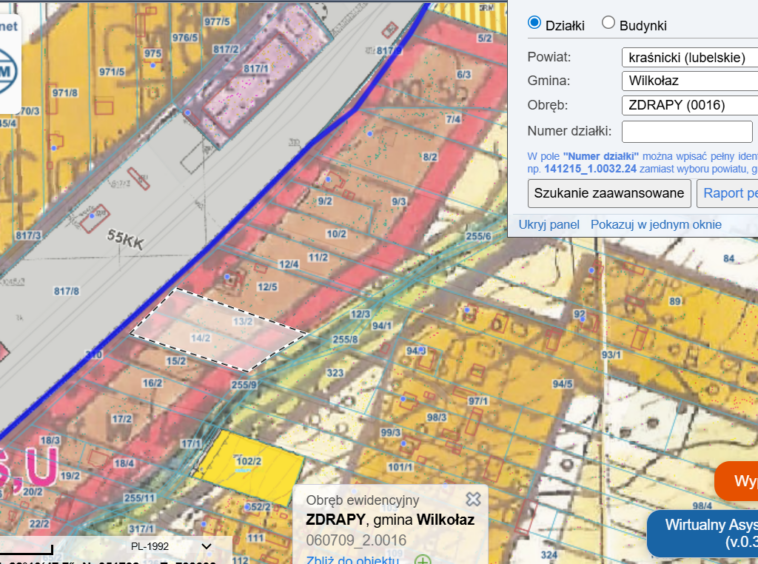This screenshot has height=564, width=758.
Task: Select the Budynki radio button
Action: tap(608, 24)
